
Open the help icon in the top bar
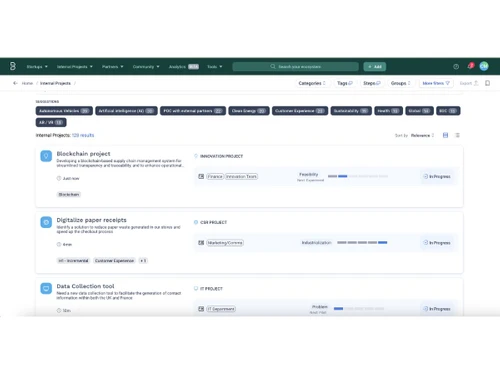pos(456,67)
